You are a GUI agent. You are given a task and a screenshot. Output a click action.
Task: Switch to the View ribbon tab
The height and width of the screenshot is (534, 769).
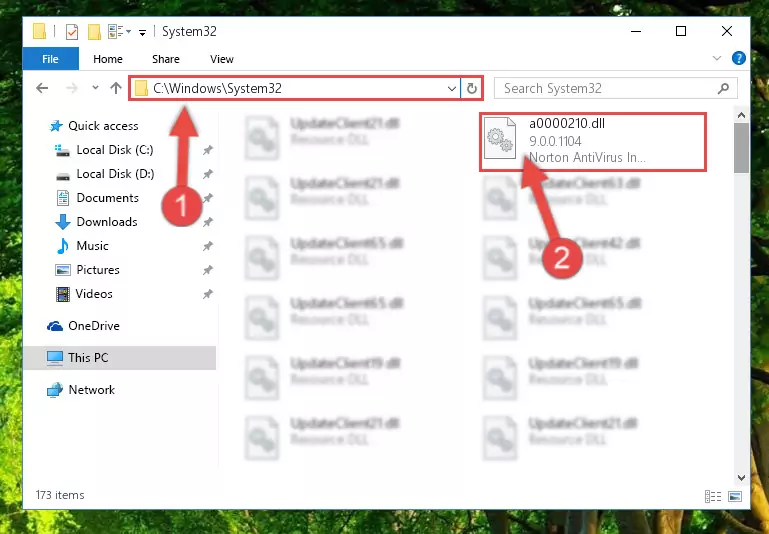click(x=222, y=59)
